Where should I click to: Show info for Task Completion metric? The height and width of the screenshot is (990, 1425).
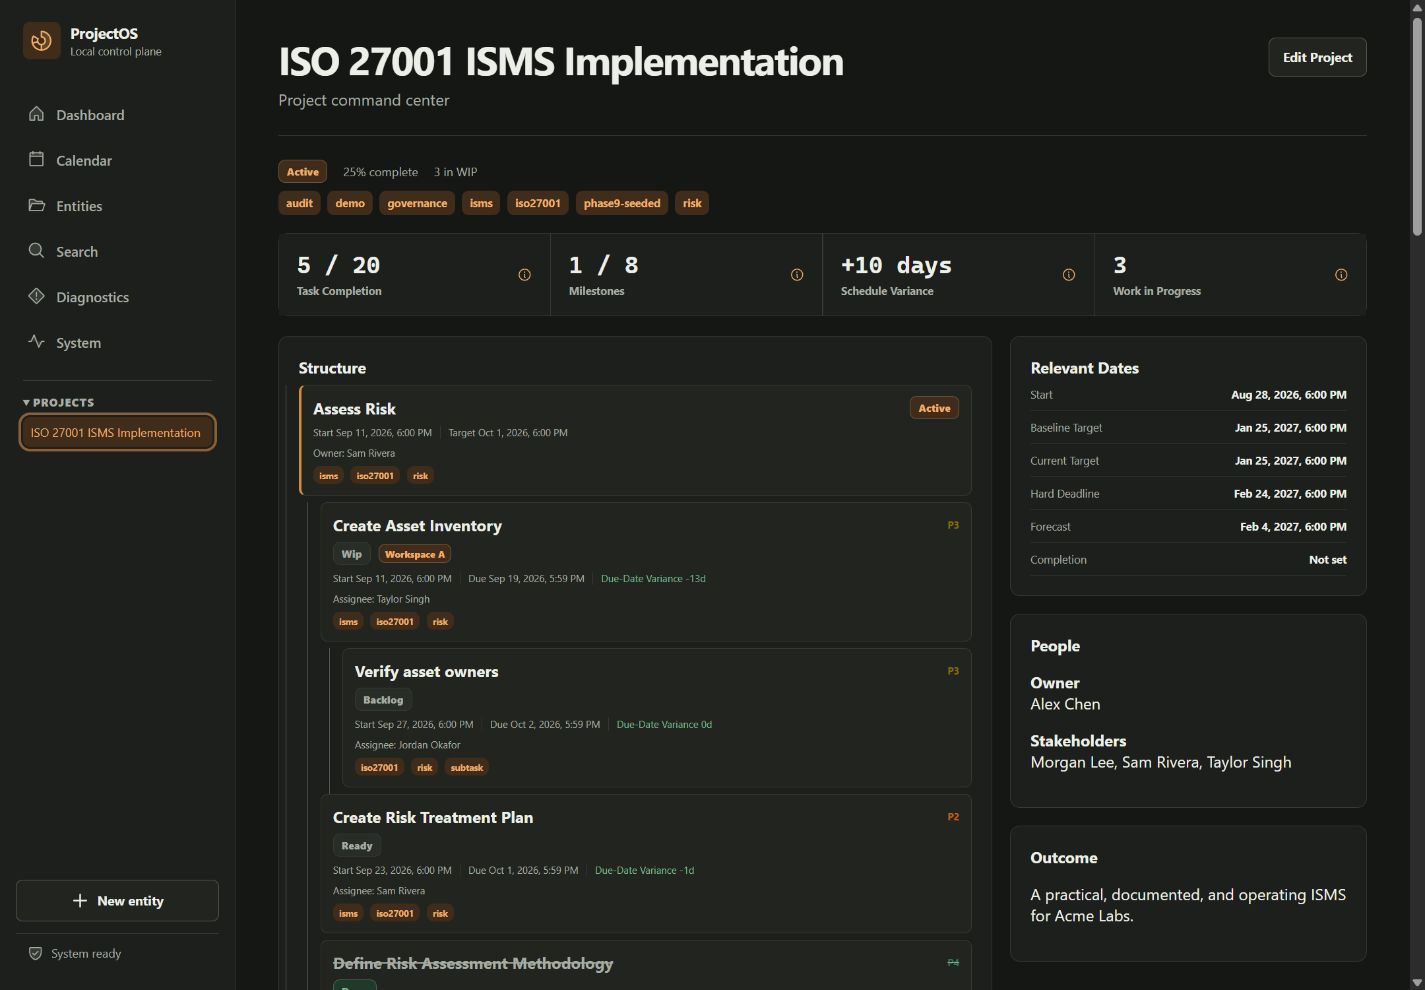click(x=524, y=275)
